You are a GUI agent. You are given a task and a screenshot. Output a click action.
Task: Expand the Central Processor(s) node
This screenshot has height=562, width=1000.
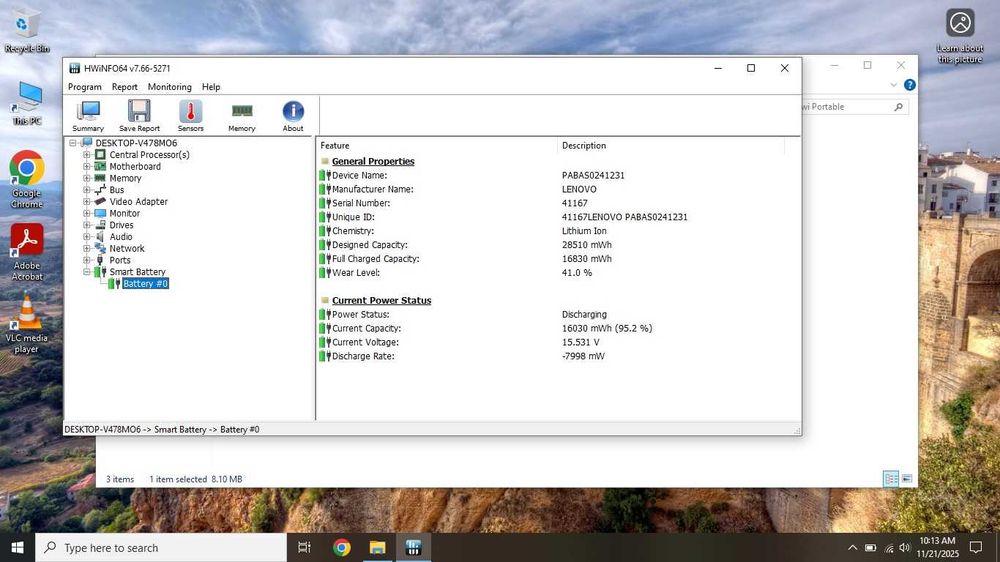coord(87,154)
